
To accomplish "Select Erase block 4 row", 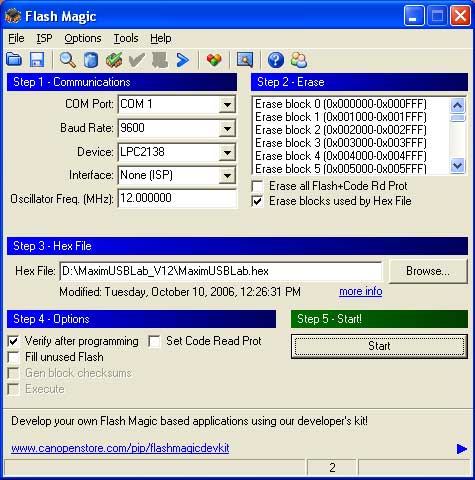I will [341, 156].
